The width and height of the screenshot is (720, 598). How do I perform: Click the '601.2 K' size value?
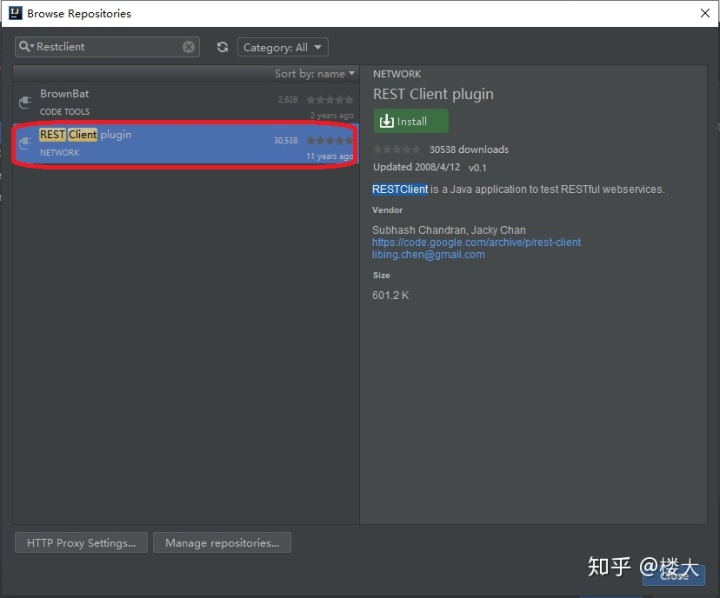click(x=390, y=295)
